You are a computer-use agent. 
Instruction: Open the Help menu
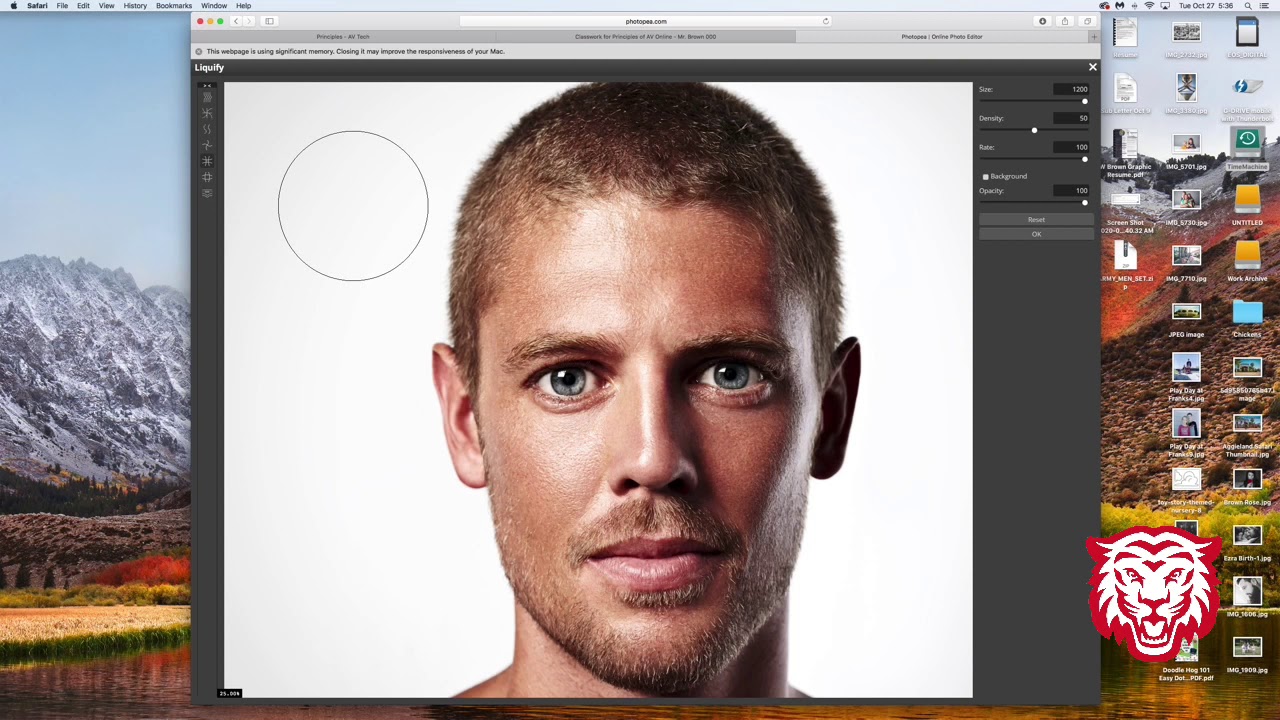click(x=243, y=6)
